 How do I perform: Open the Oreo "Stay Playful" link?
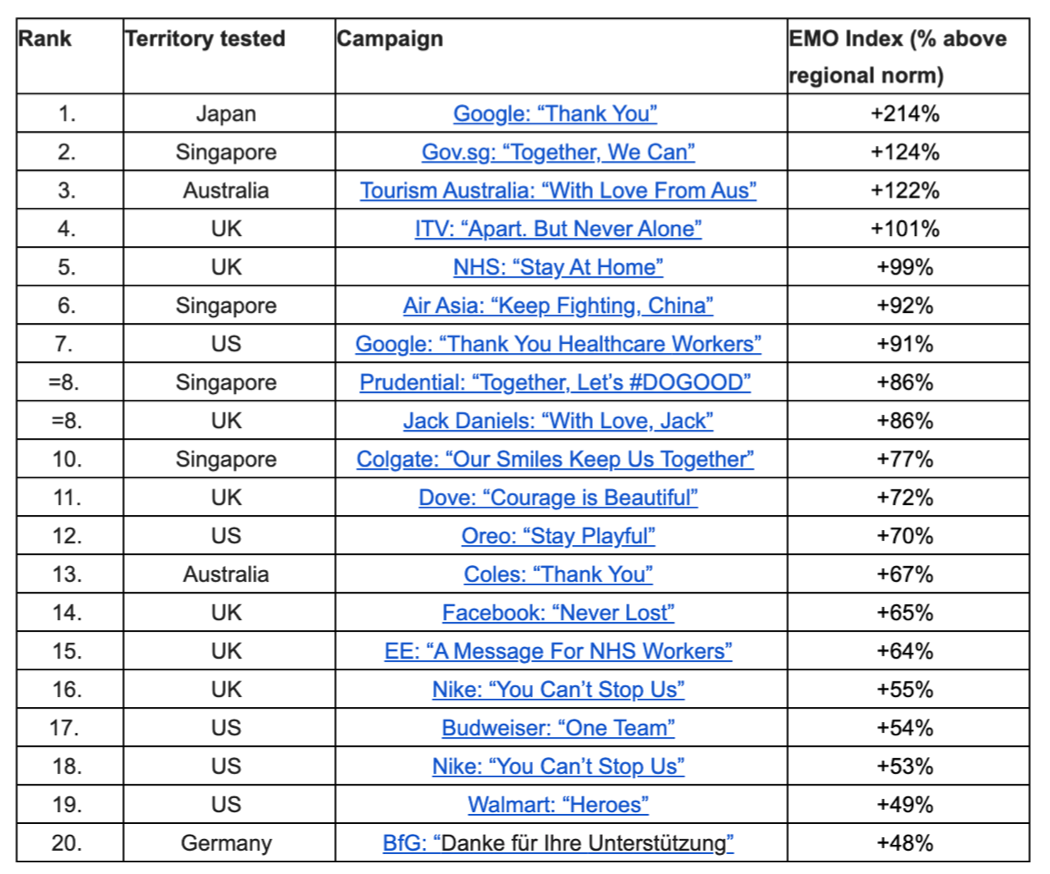coord(558,536)
